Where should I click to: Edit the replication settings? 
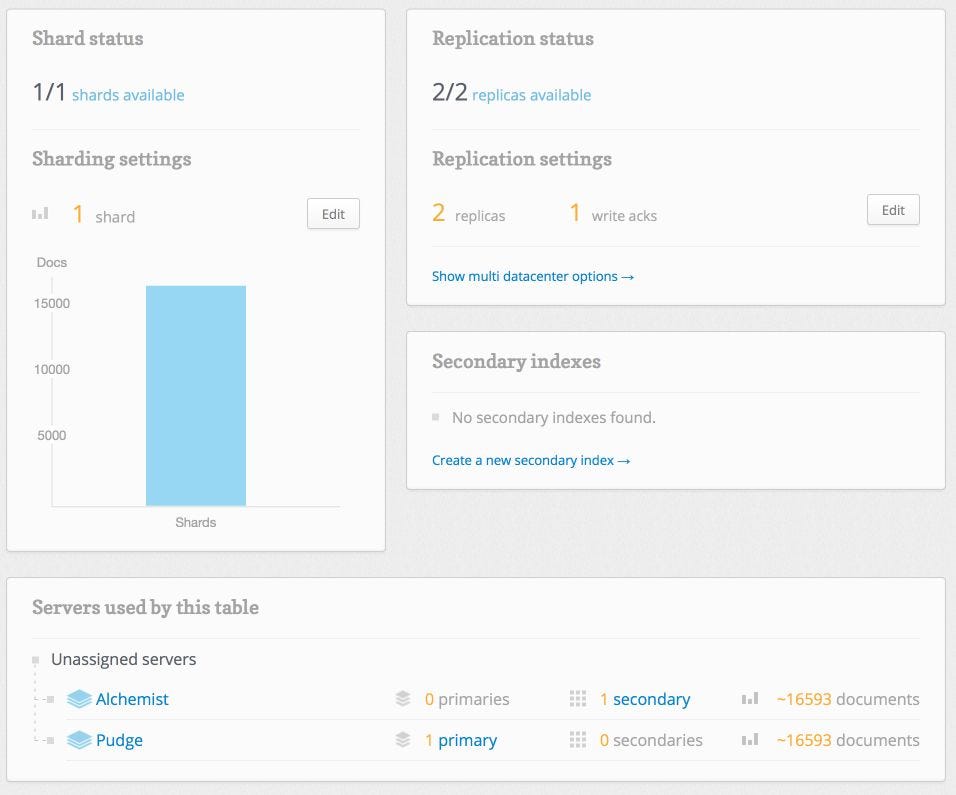[x=893, y=210]
